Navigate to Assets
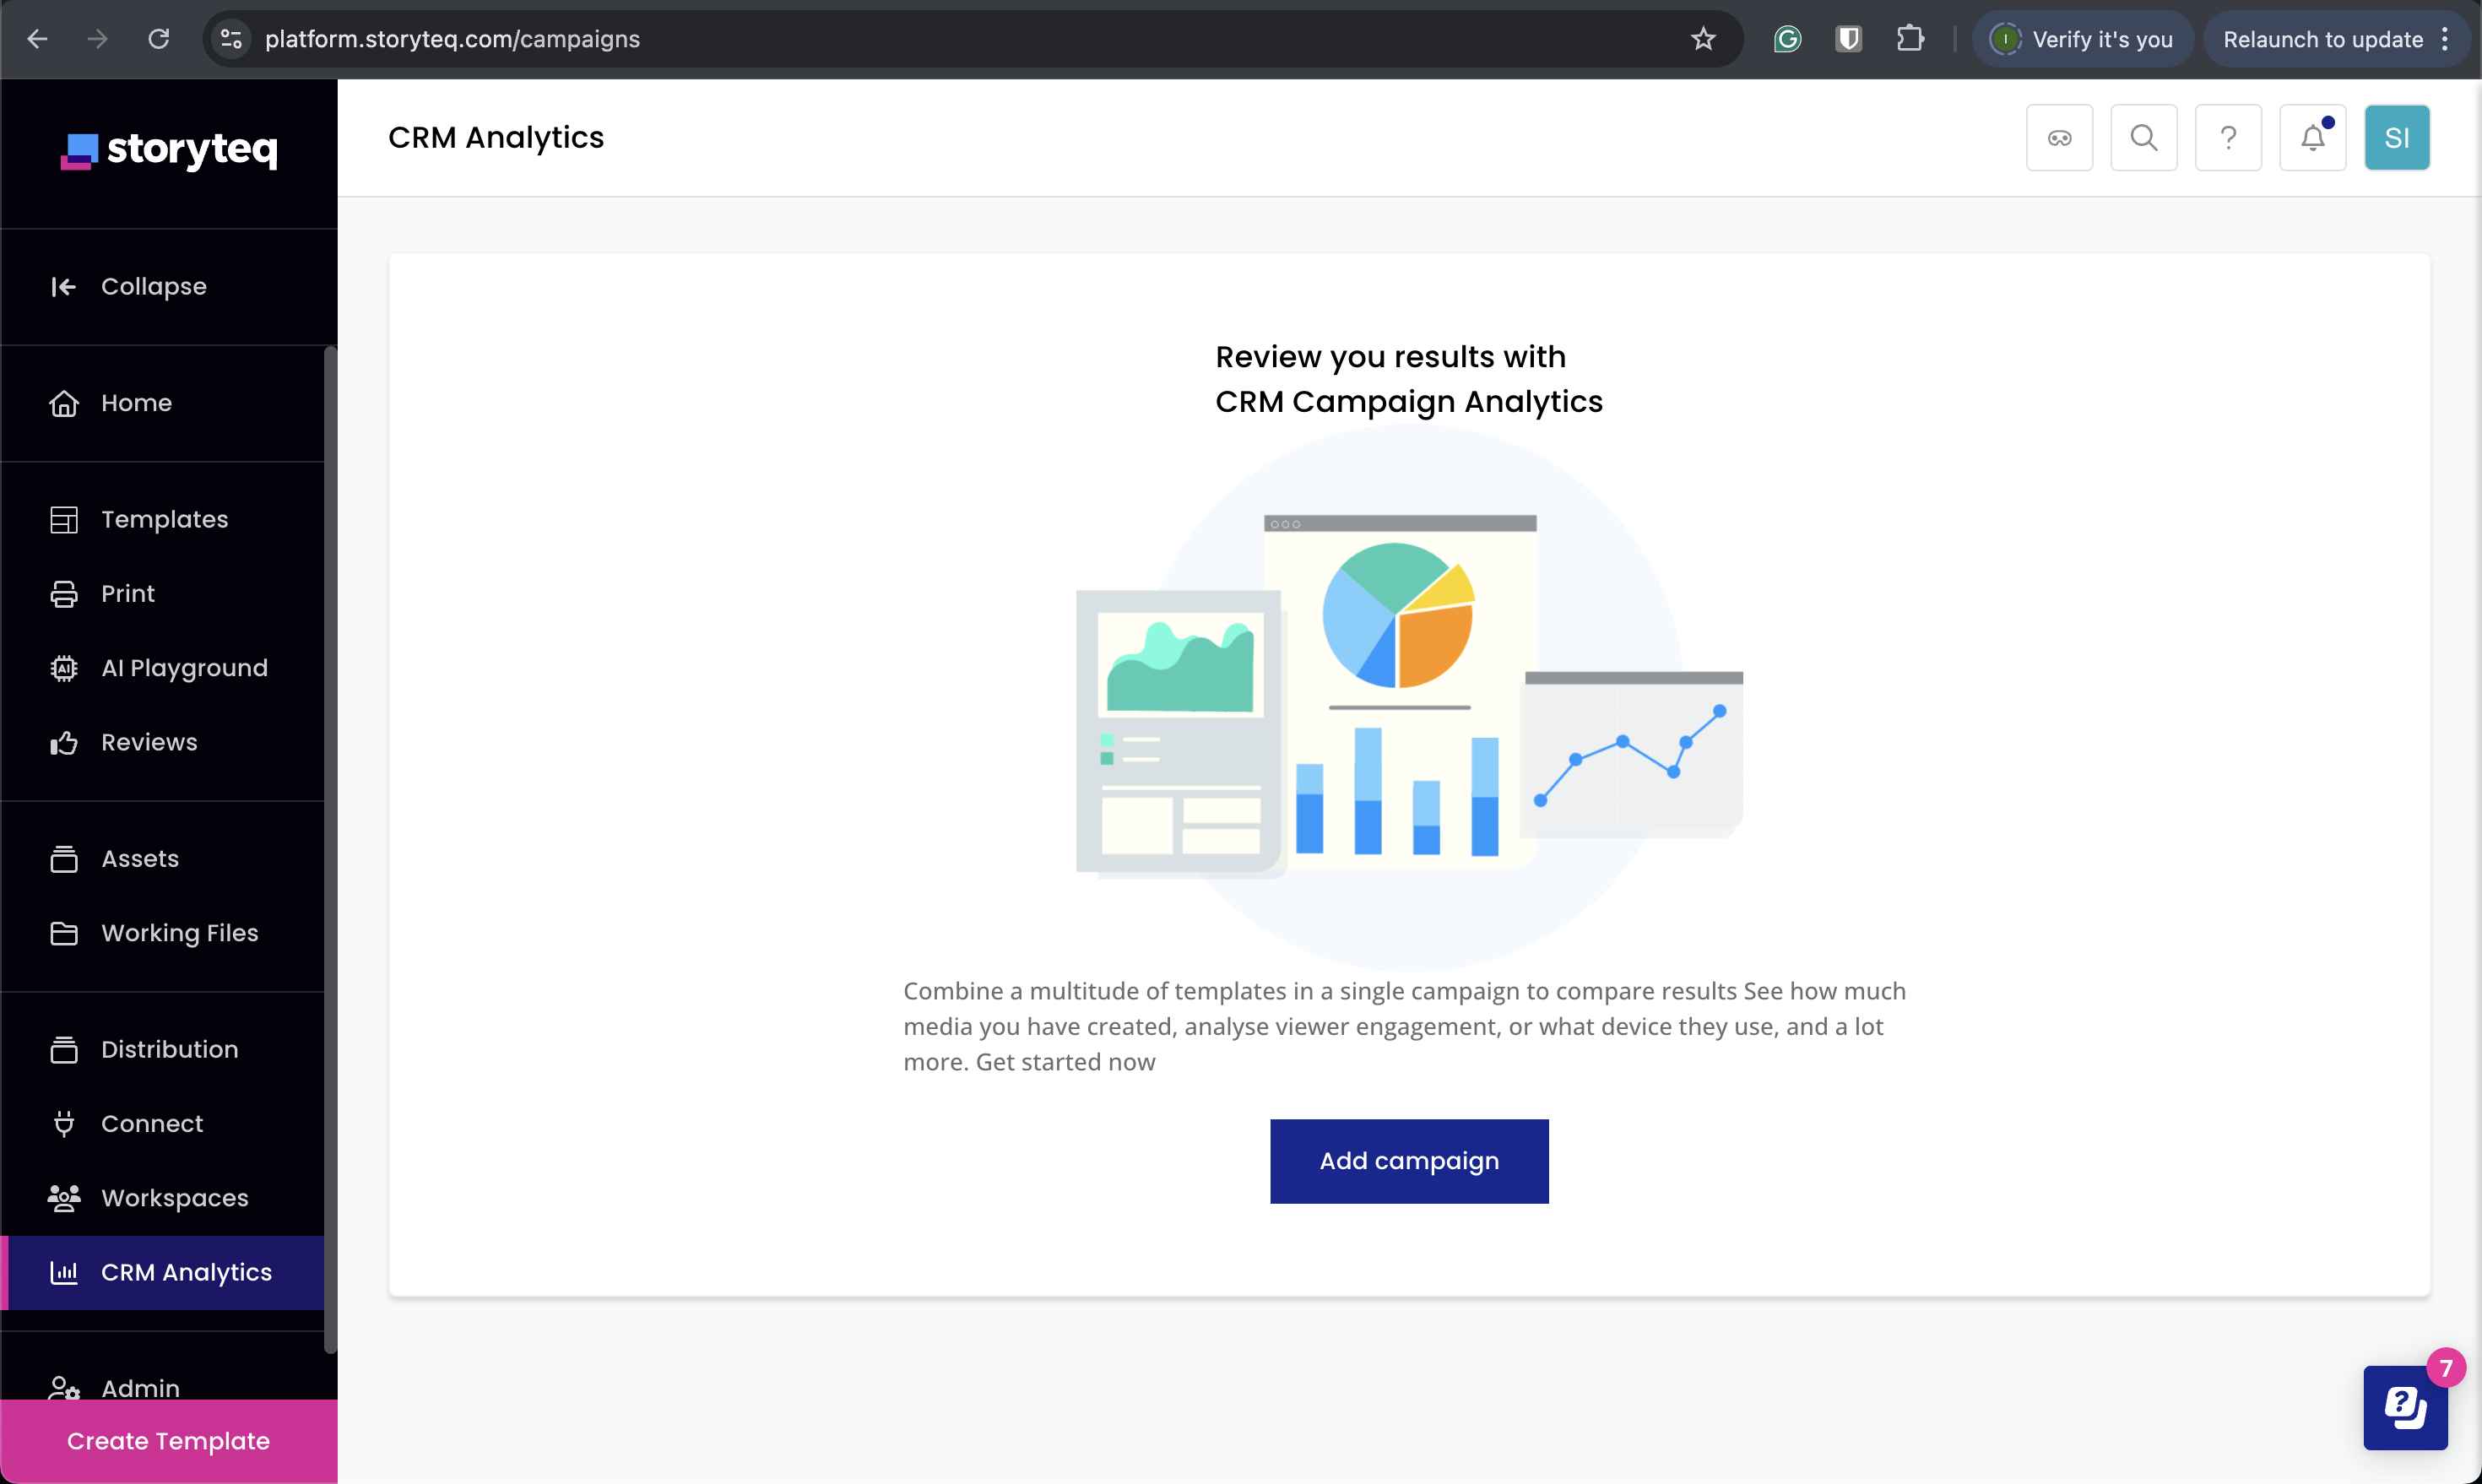 coord(162,859)
